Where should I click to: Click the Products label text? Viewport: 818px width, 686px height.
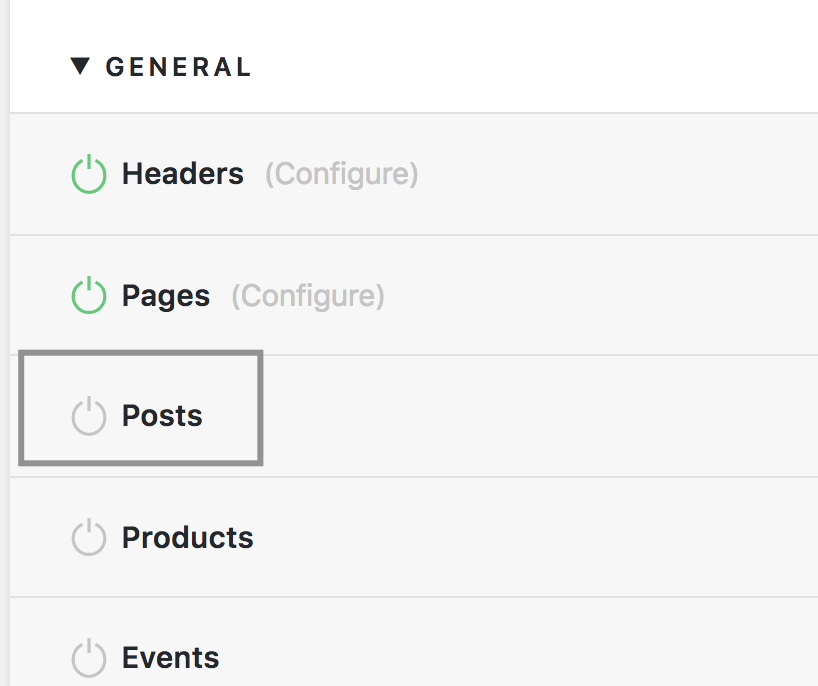[x=188, y=538]
